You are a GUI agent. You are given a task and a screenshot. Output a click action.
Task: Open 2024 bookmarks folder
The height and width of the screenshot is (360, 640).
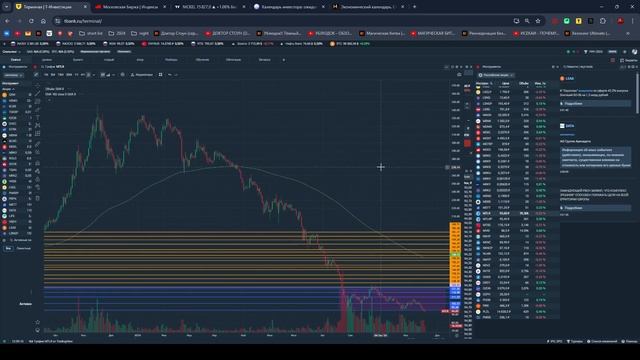[x=117, y=33]
